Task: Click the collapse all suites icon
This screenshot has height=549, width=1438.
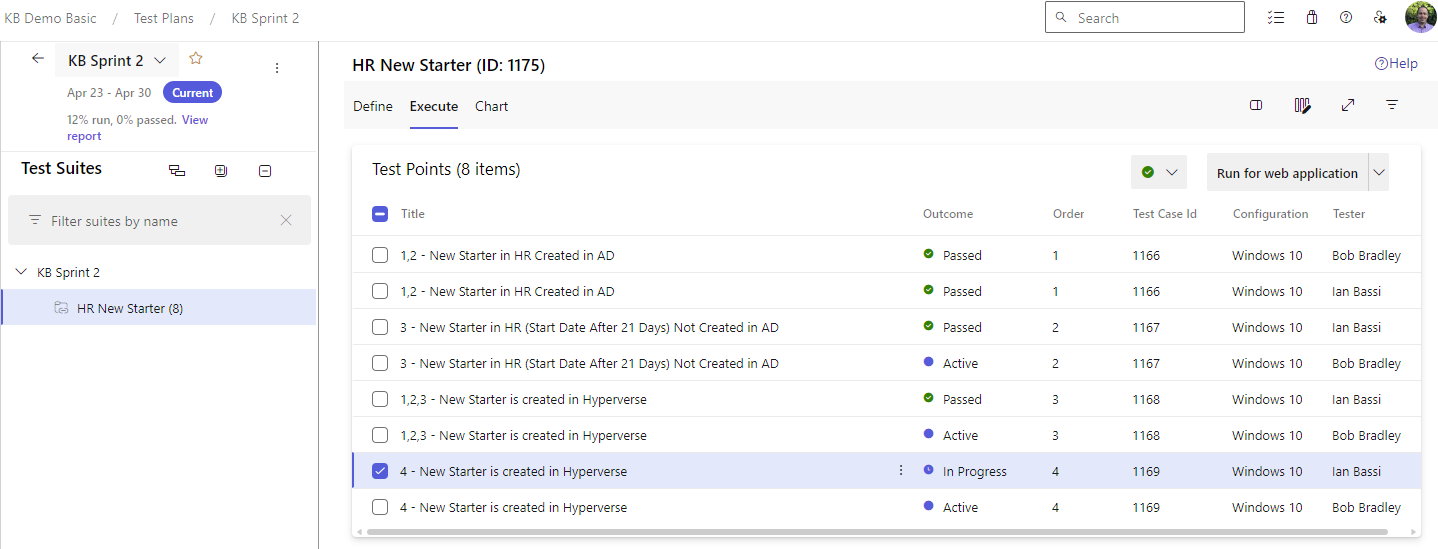Action: (x=265, y=171)
